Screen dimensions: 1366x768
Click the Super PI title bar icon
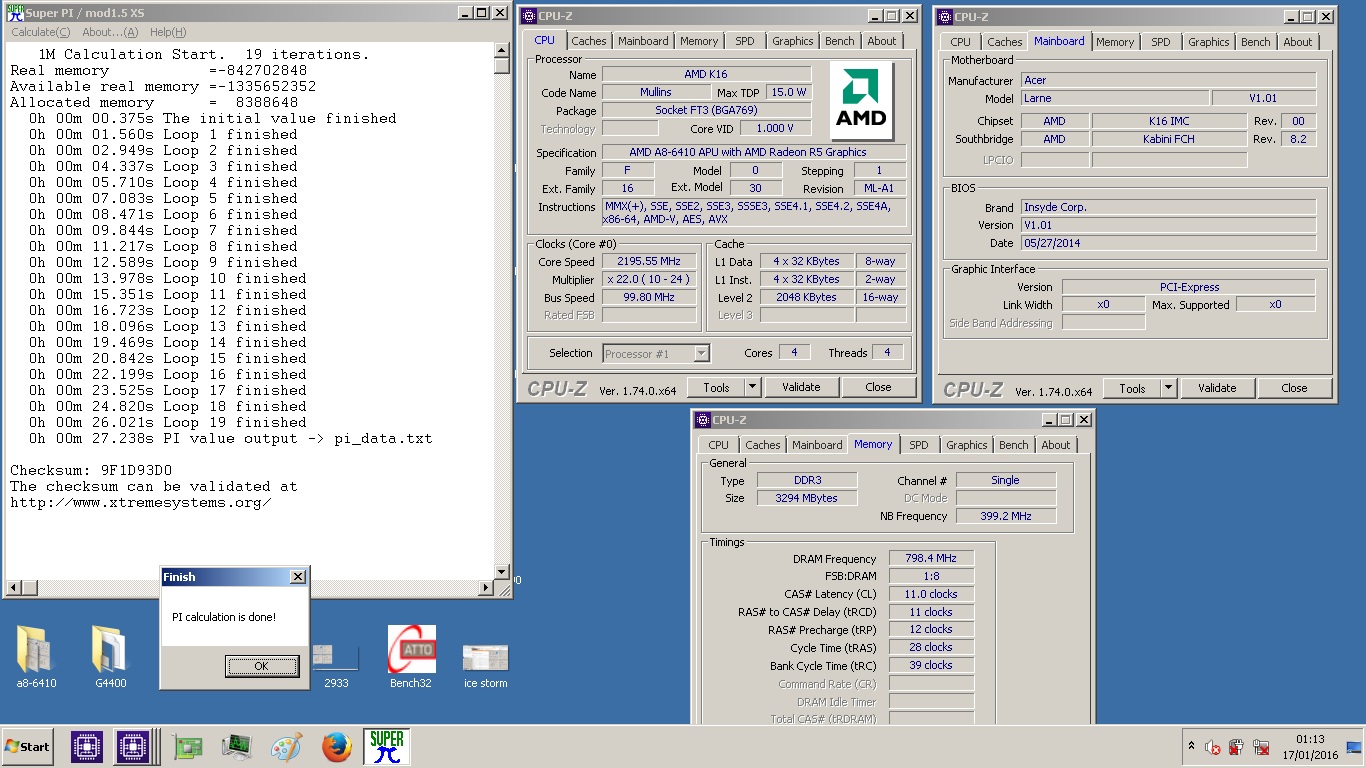(x=15, y=13)
